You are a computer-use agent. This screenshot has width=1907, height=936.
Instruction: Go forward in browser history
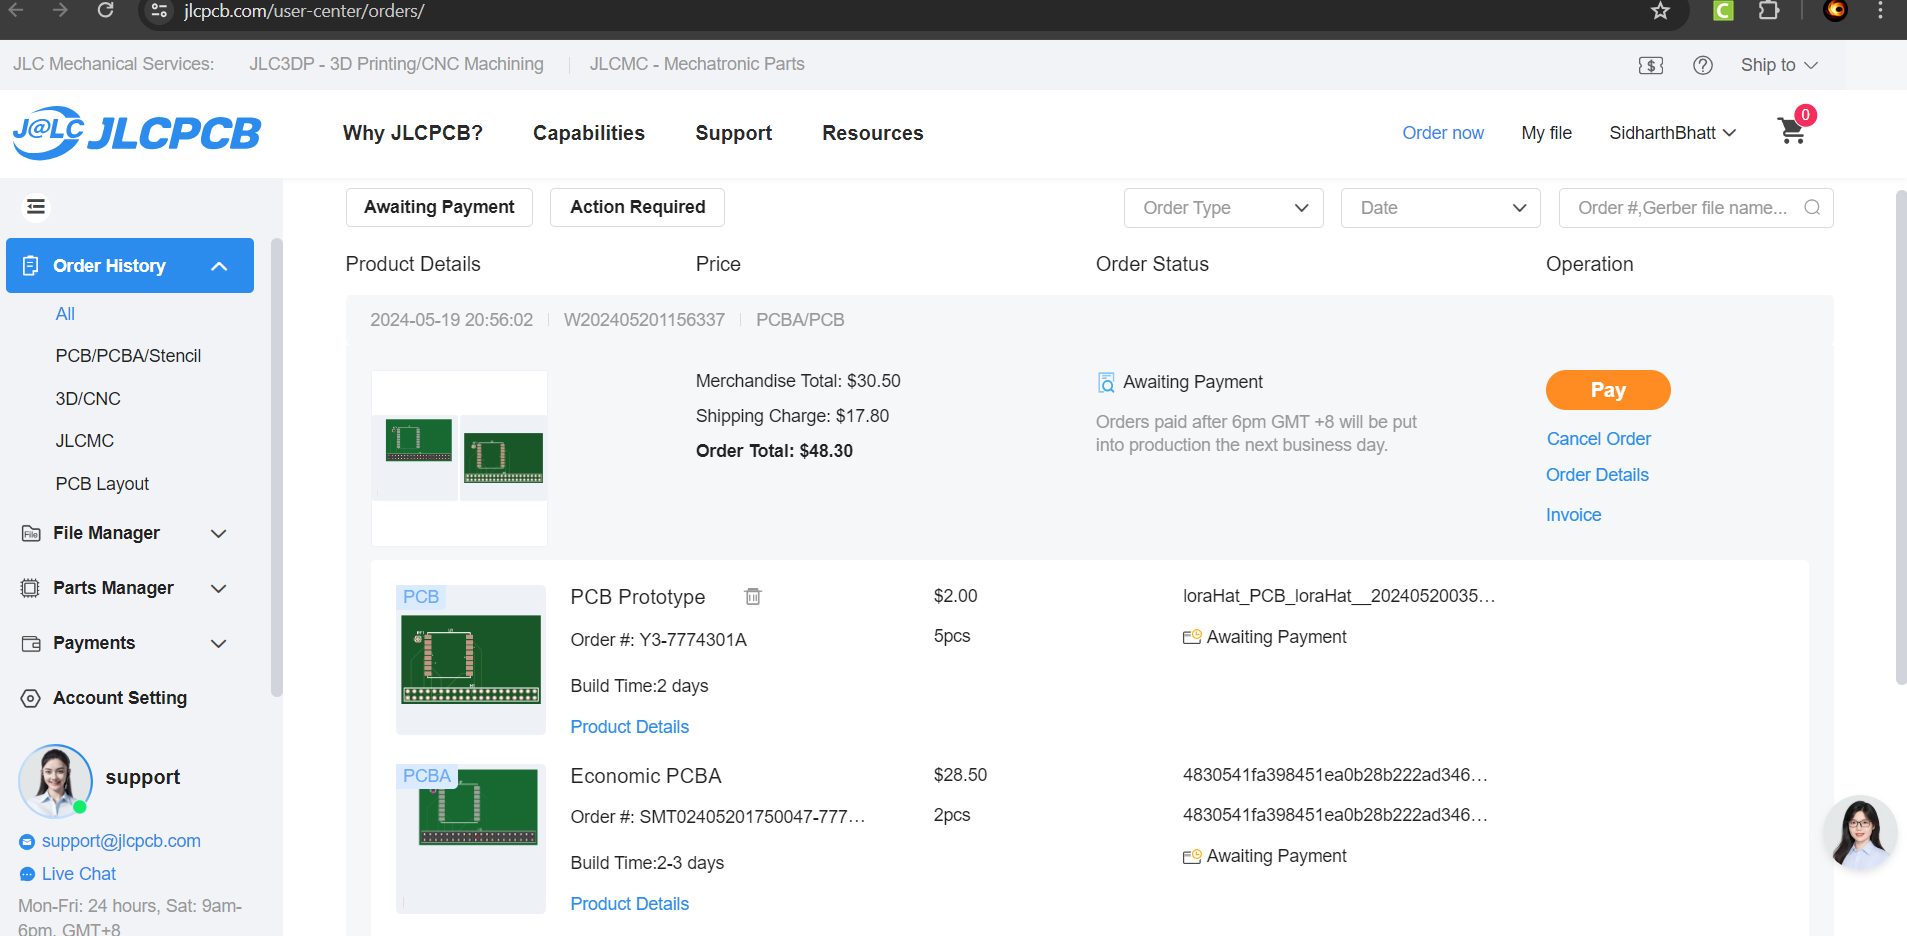coord(60,10)
